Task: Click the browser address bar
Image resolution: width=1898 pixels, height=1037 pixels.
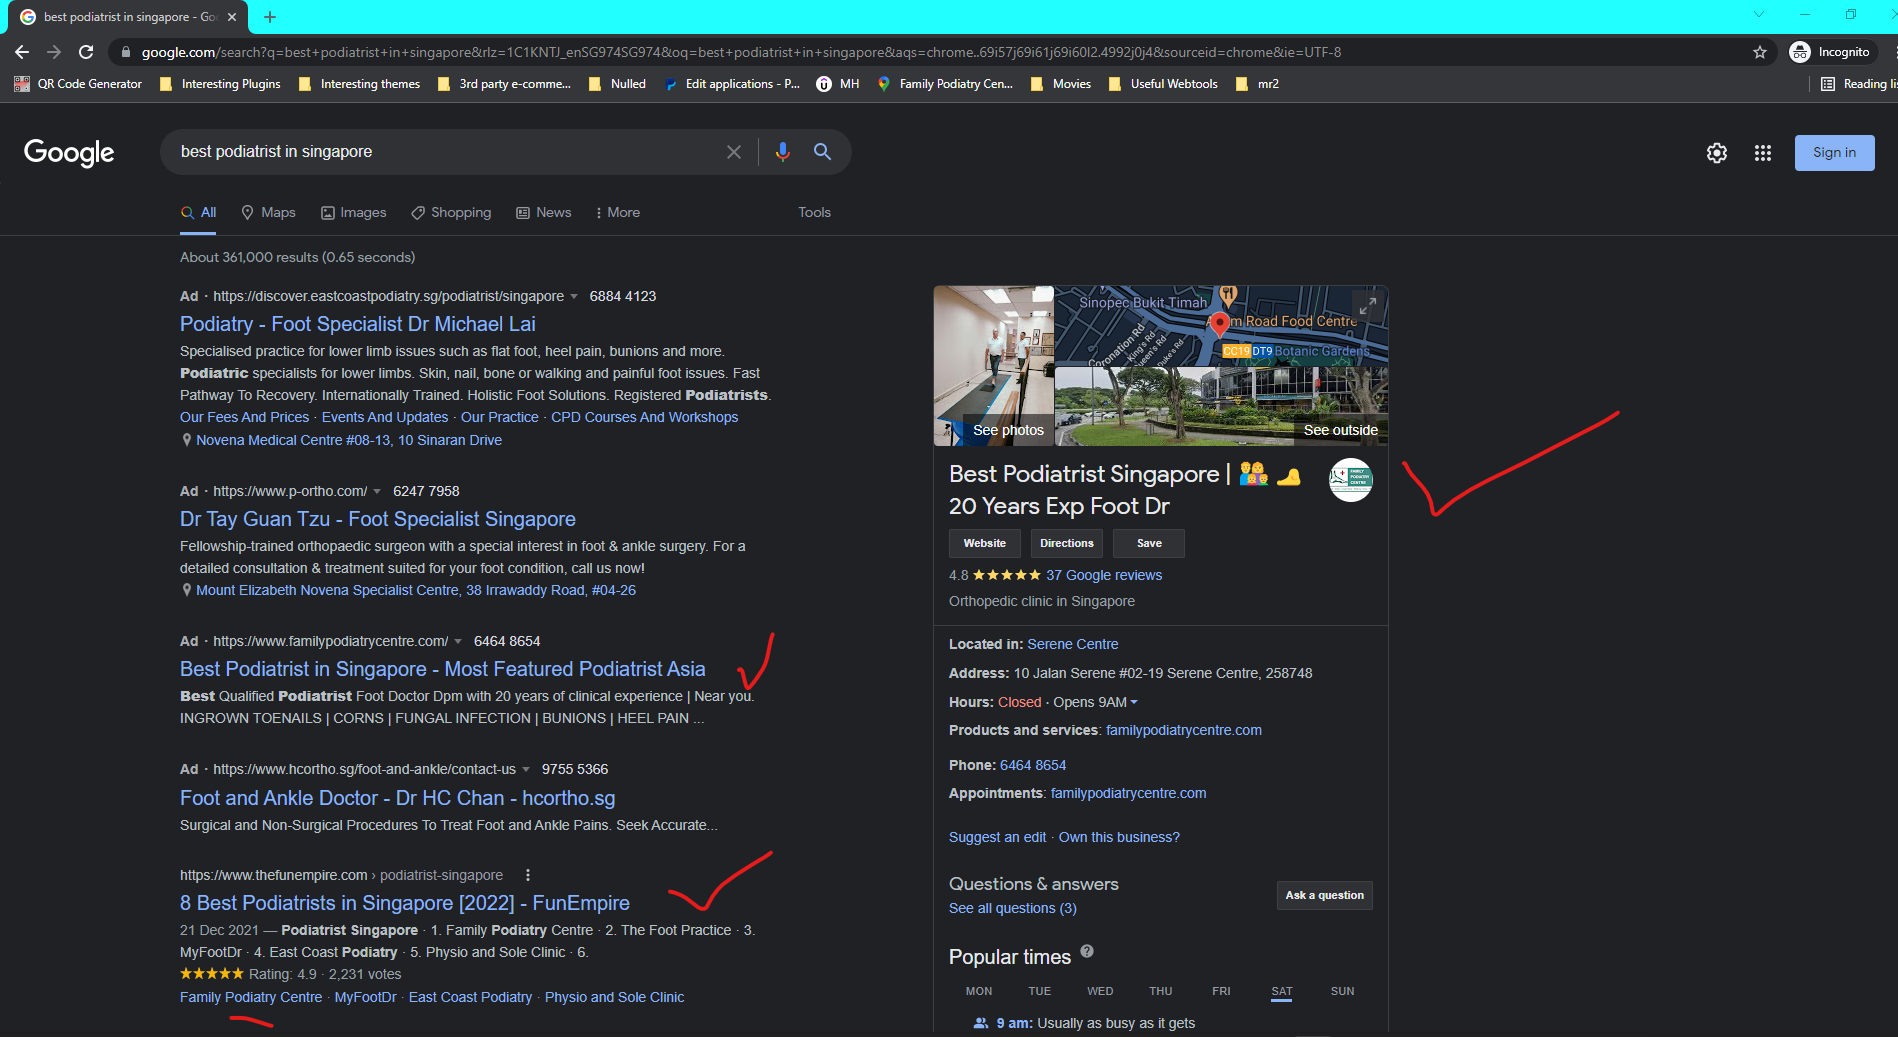Action: point(940,52)
